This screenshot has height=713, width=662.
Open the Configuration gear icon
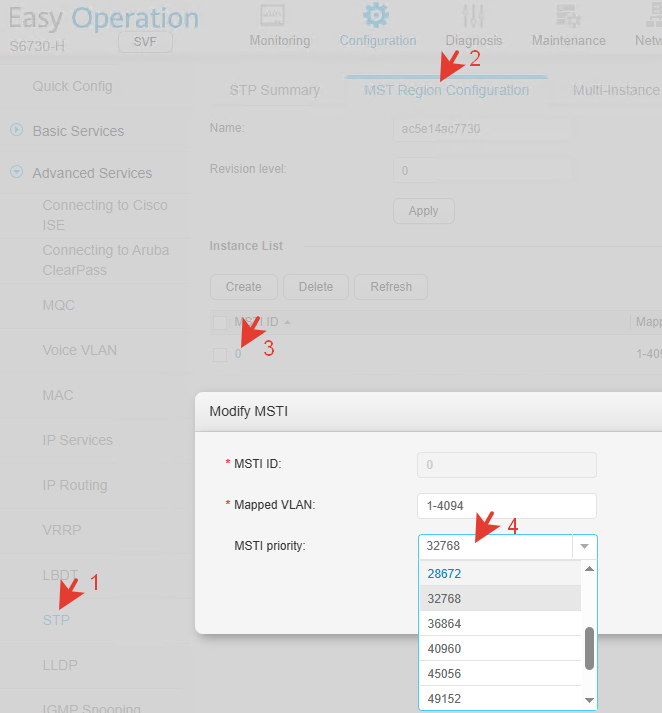[376, 15]
